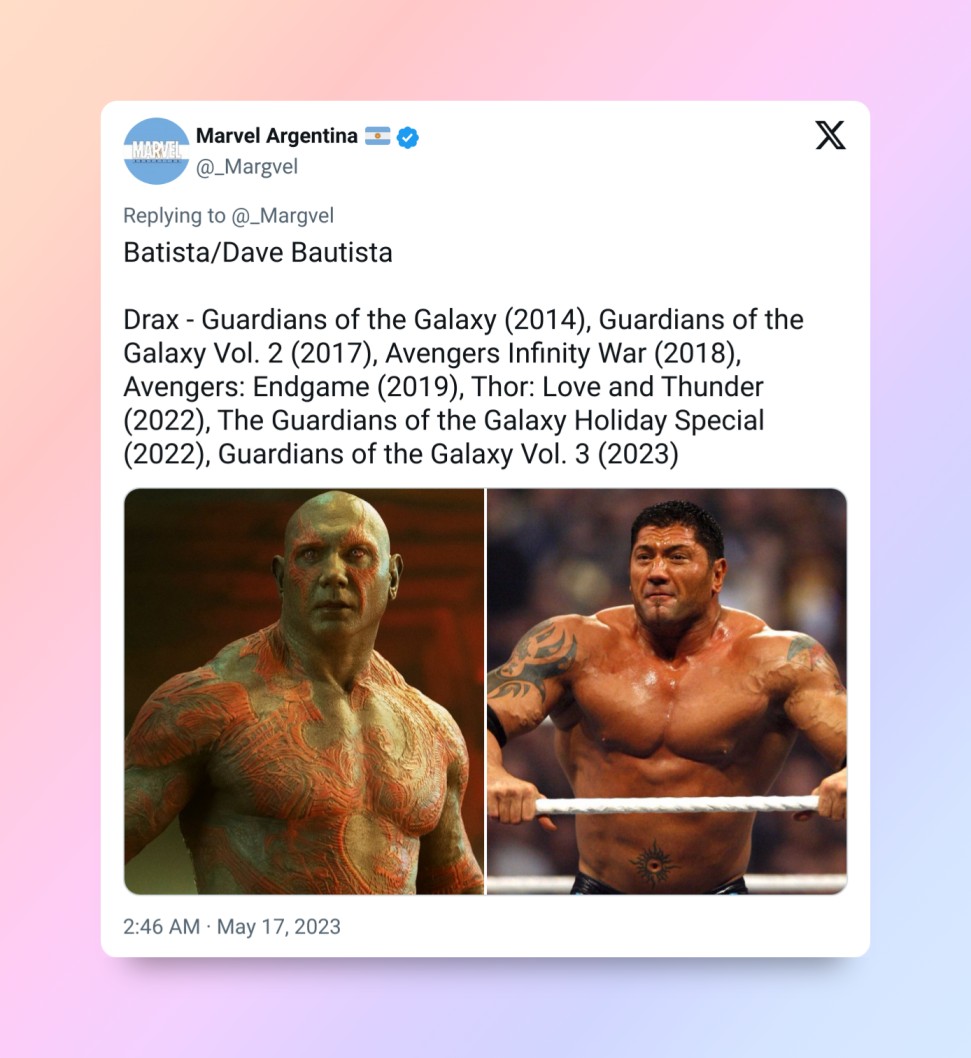Click the 2:46 AM timestamp

(161, 926)
